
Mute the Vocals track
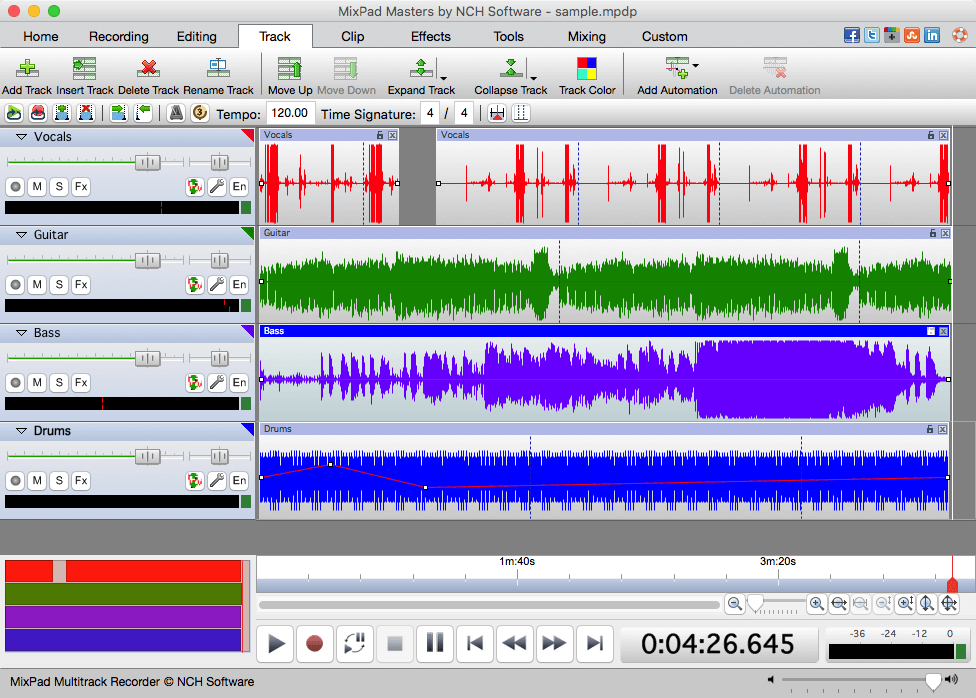(x=37, y=186)
